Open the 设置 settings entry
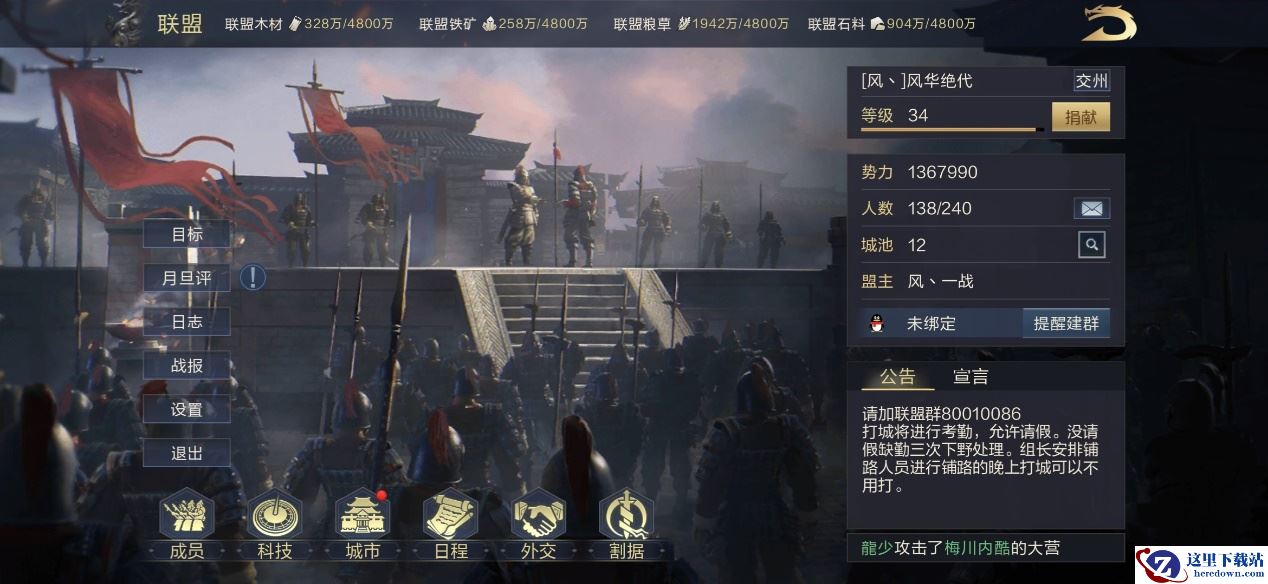Viewport: 1268px width, 584px height. [187, 409]
